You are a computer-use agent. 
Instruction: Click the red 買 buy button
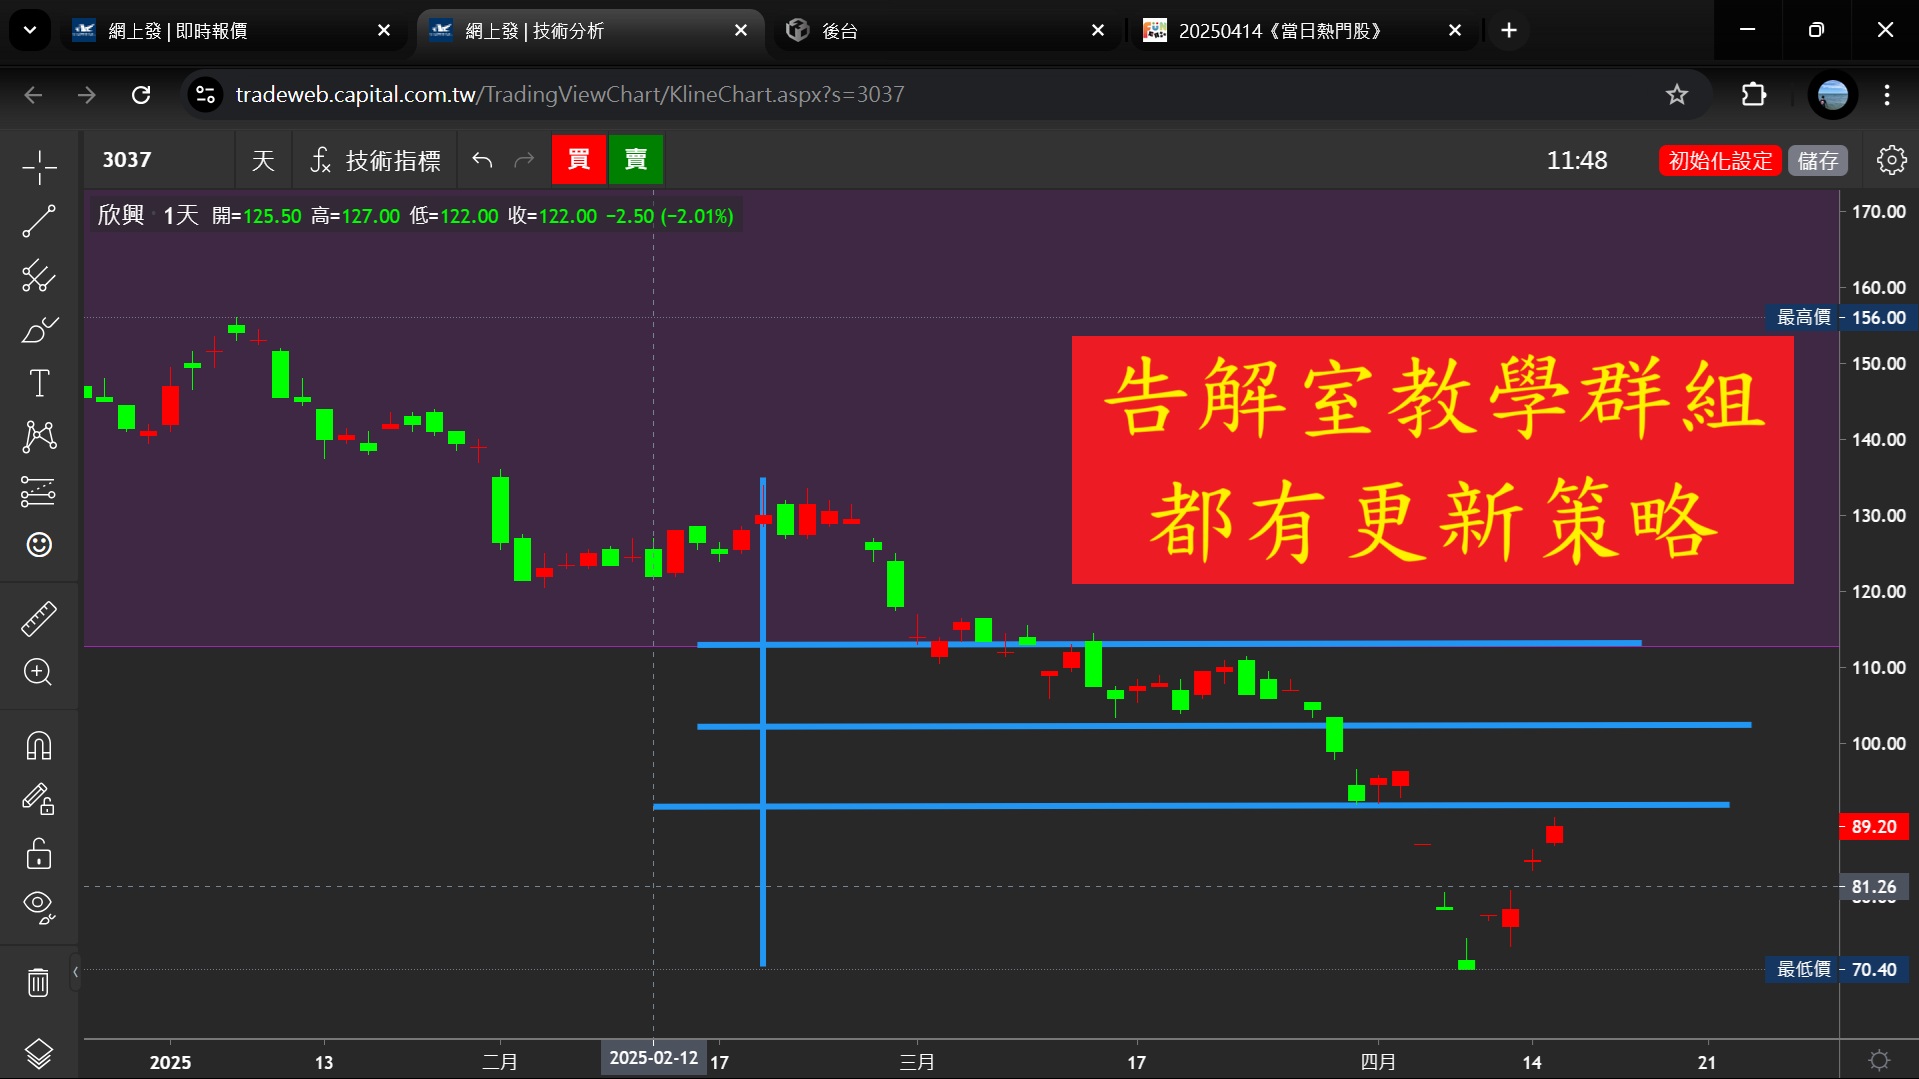click(x=578, y=160)
